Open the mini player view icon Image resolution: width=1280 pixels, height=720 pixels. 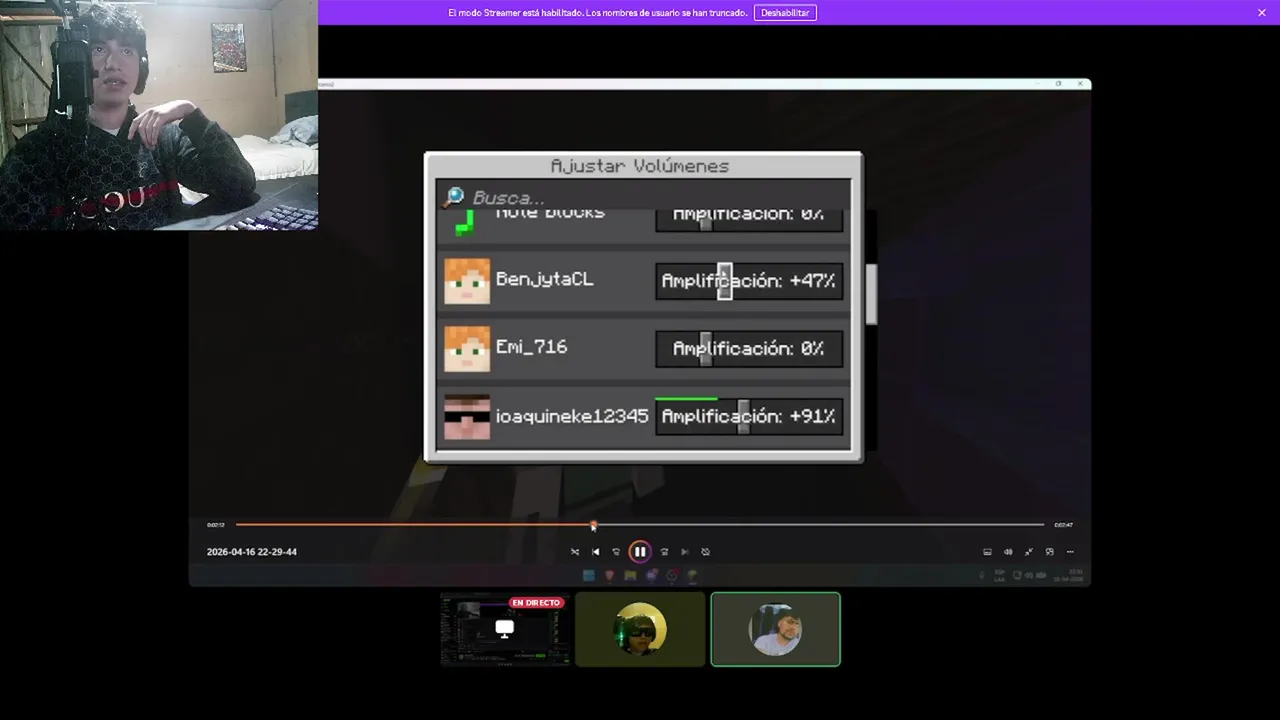point(1049,552)
